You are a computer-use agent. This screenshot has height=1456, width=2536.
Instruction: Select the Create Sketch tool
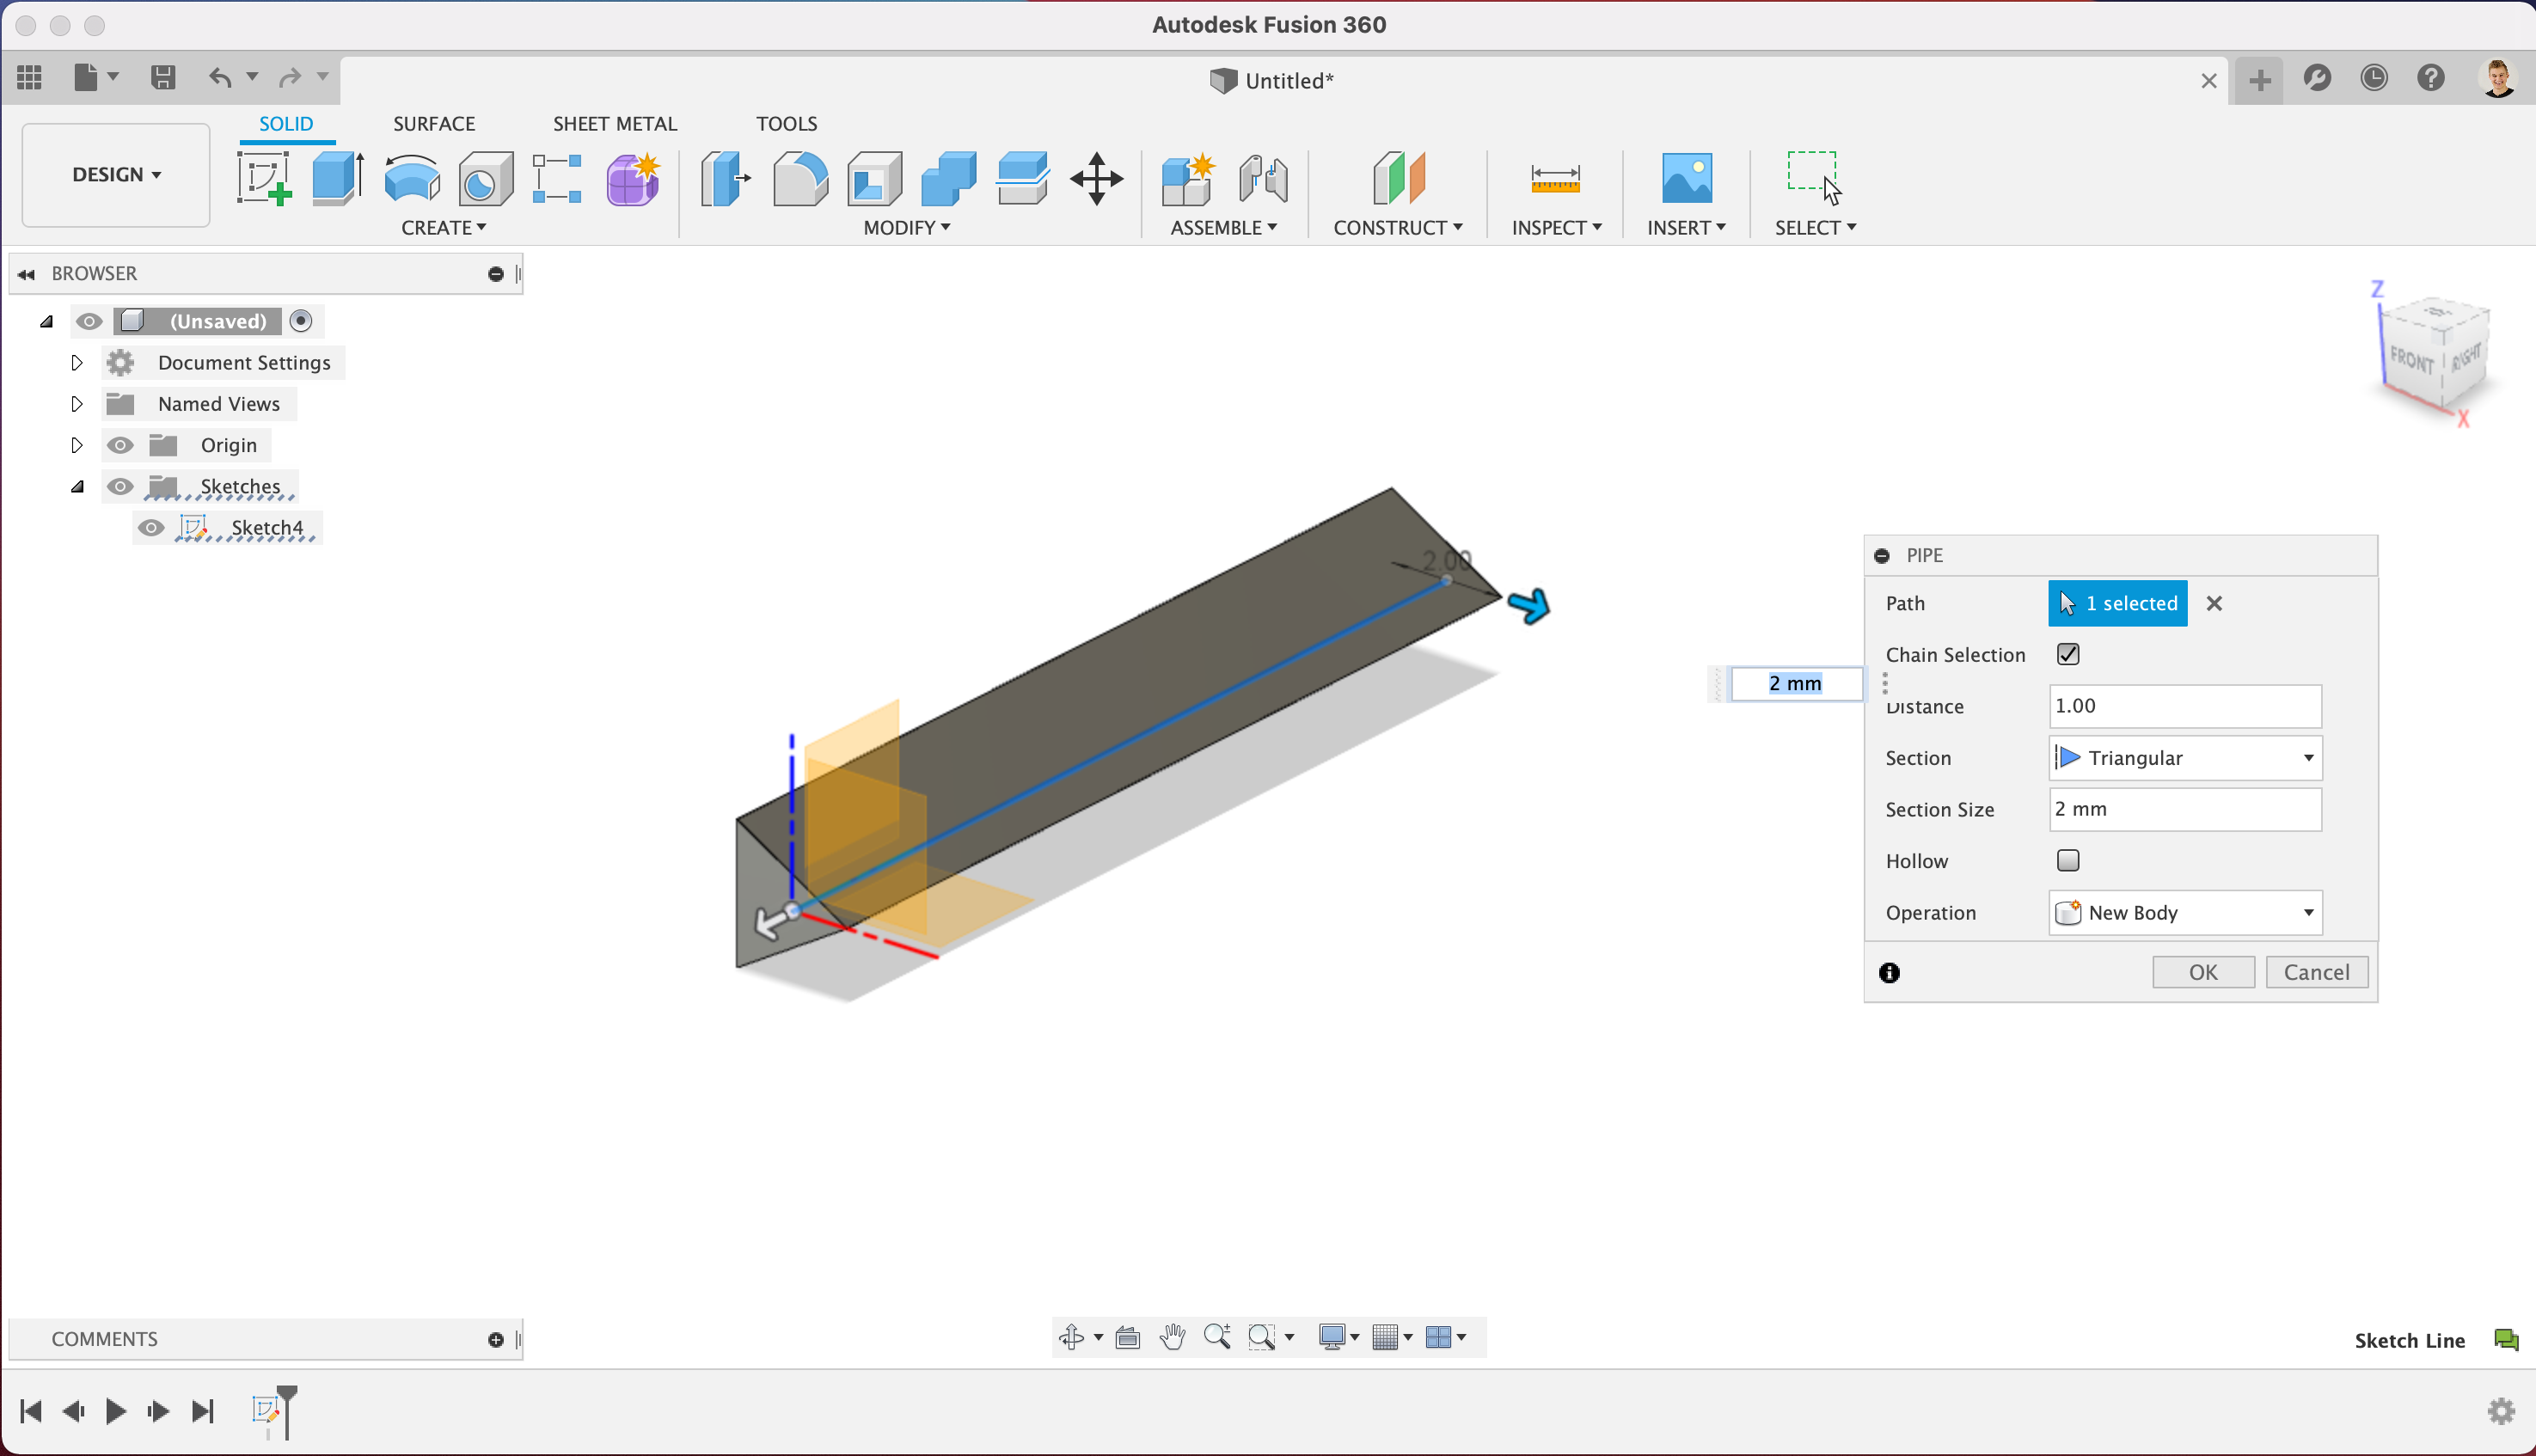(264, 179)
